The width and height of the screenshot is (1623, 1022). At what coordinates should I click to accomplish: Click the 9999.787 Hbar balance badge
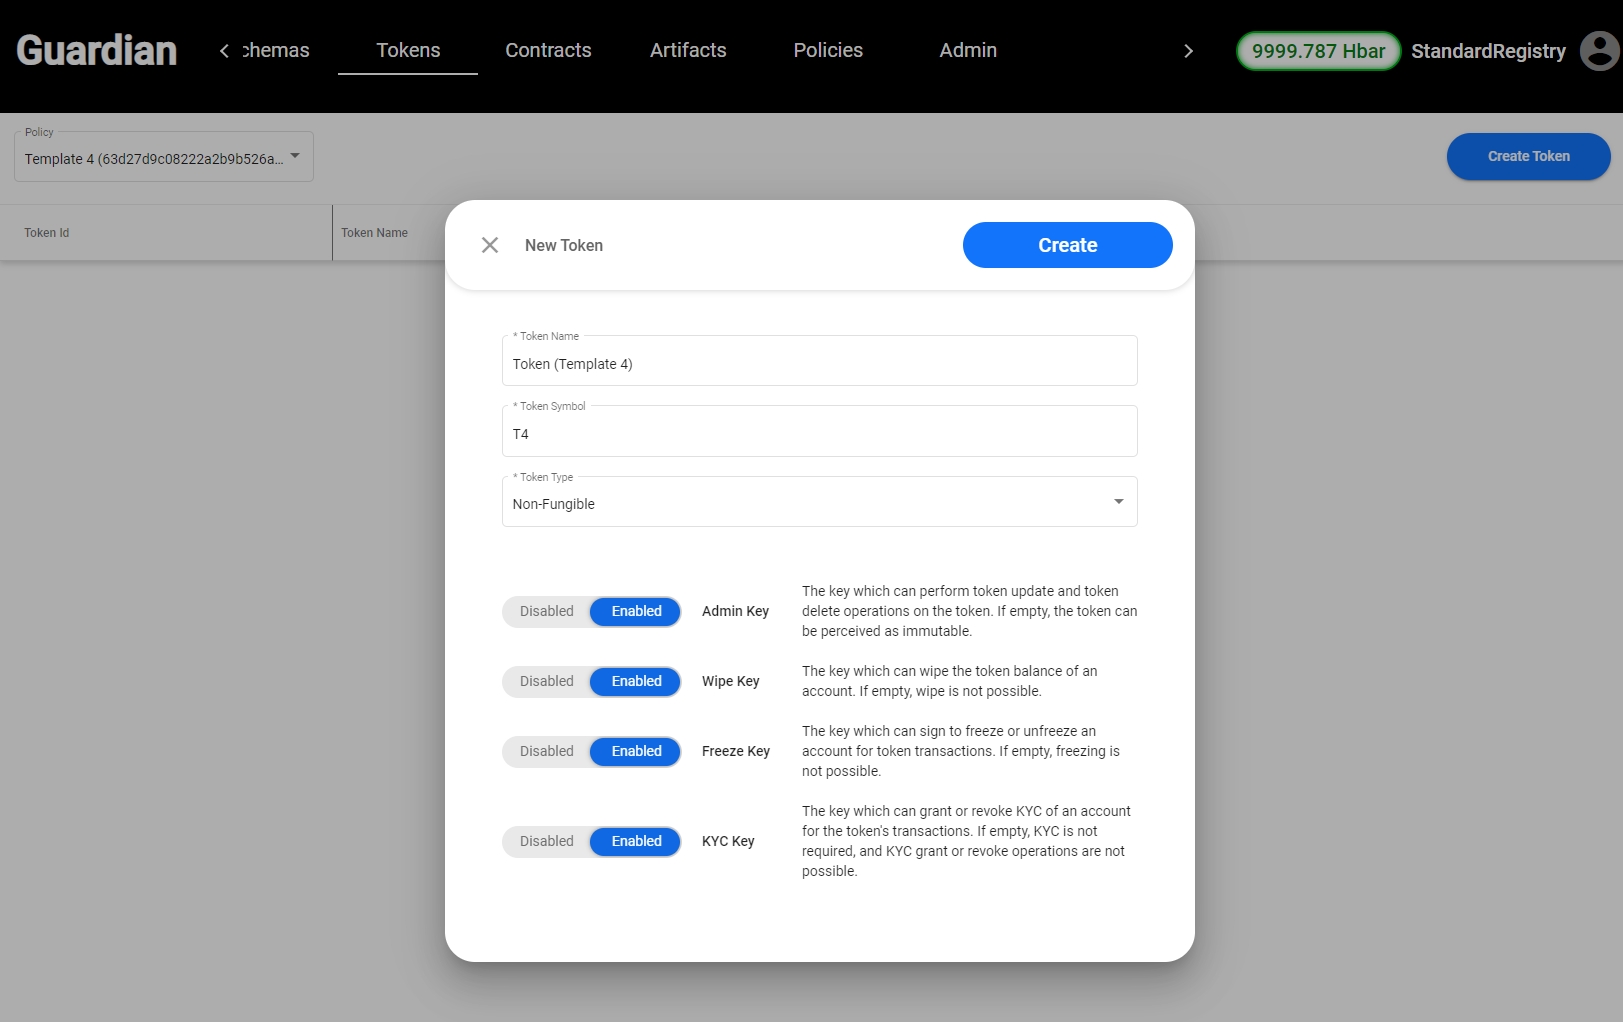pyautogui.click(x=1318, y=51)
